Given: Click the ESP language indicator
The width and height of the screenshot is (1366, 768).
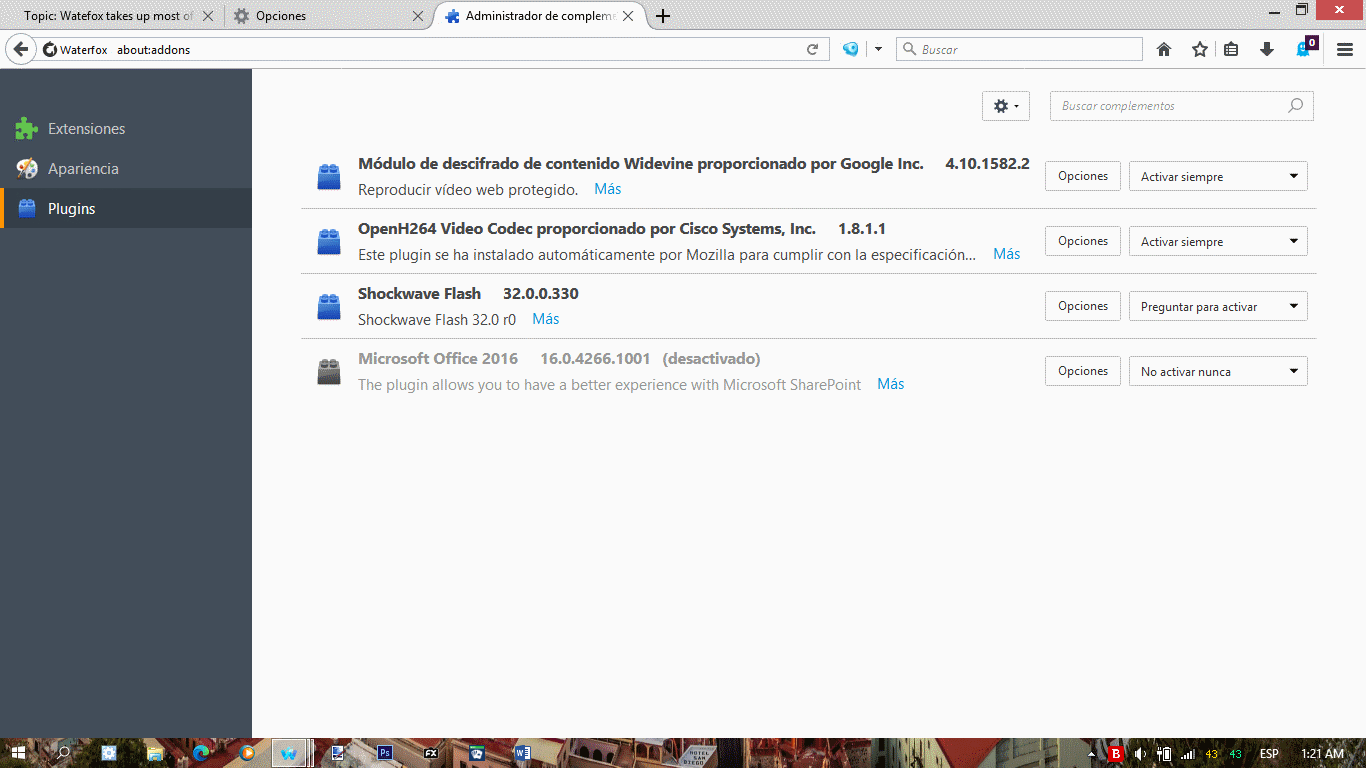Looking at the screenshot, I should point(1269,753).
